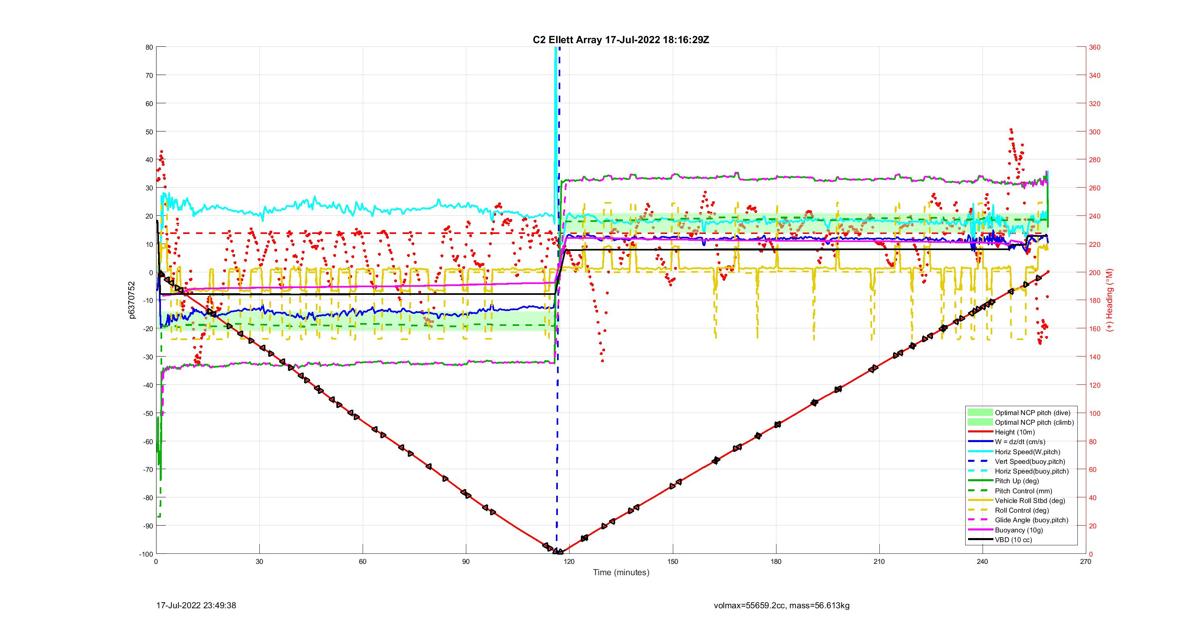Click the red line sample beside Height (10m)
Viewport: 1200px width, 622px height.
[x=980, y=432]
